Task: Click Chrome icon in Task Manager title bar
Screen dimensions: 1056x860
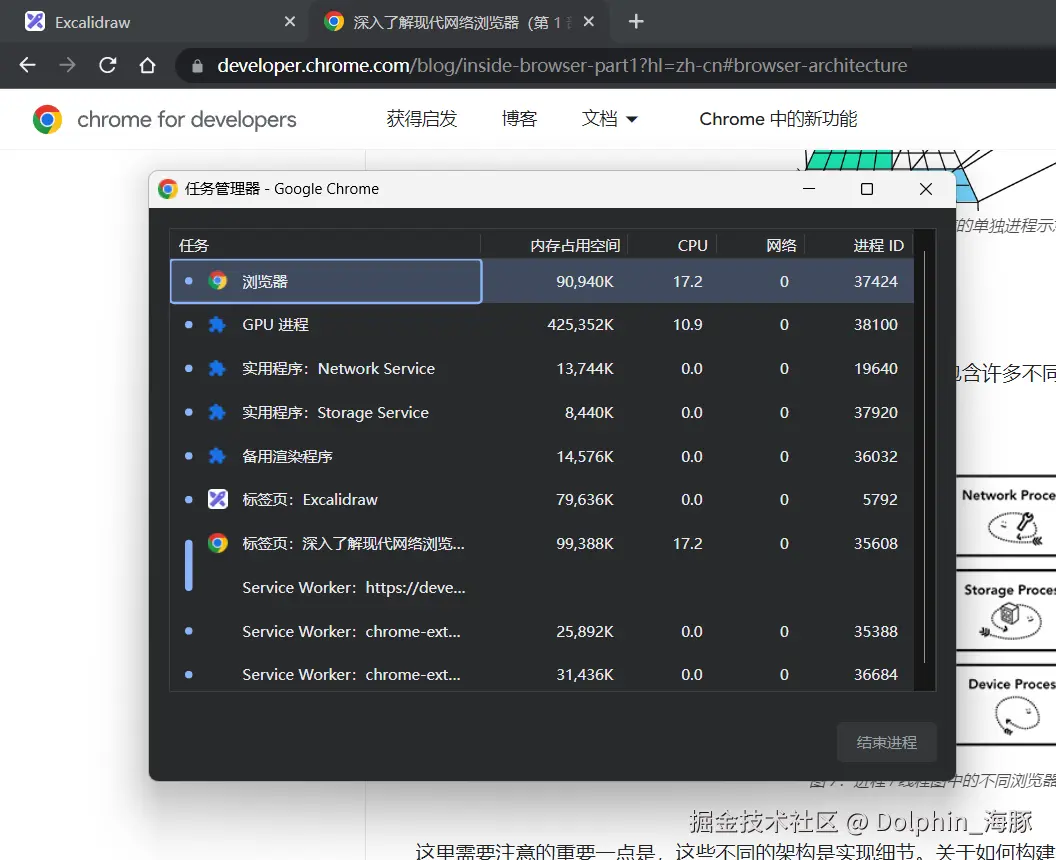Action: (x=168, y=189)
